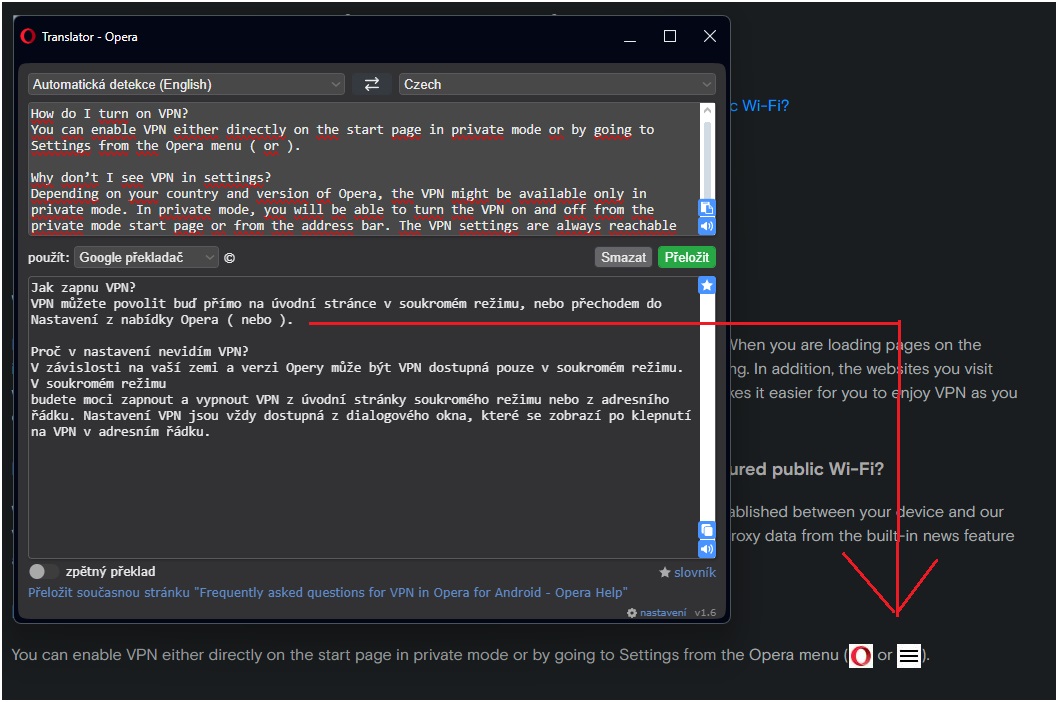Open the nastavení settings link
1058x702 pixels.
click(x=663, y=613)
